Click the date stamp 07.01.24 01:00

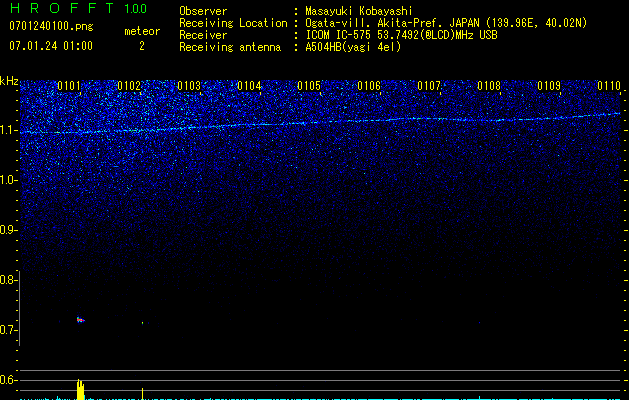point(51,46)
